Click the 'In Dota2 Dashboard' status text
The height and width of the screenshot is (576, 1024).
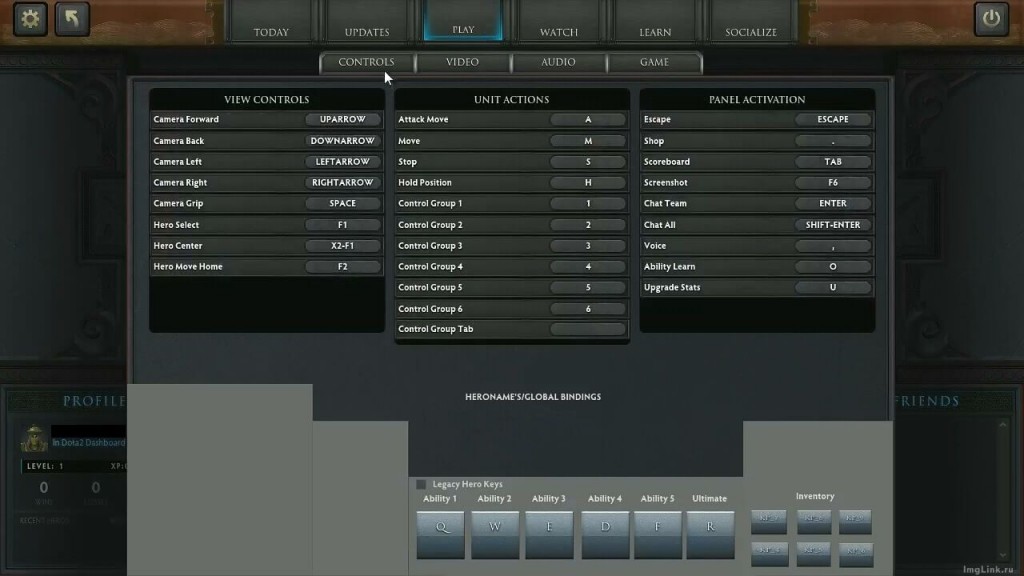tap(88, 443)
